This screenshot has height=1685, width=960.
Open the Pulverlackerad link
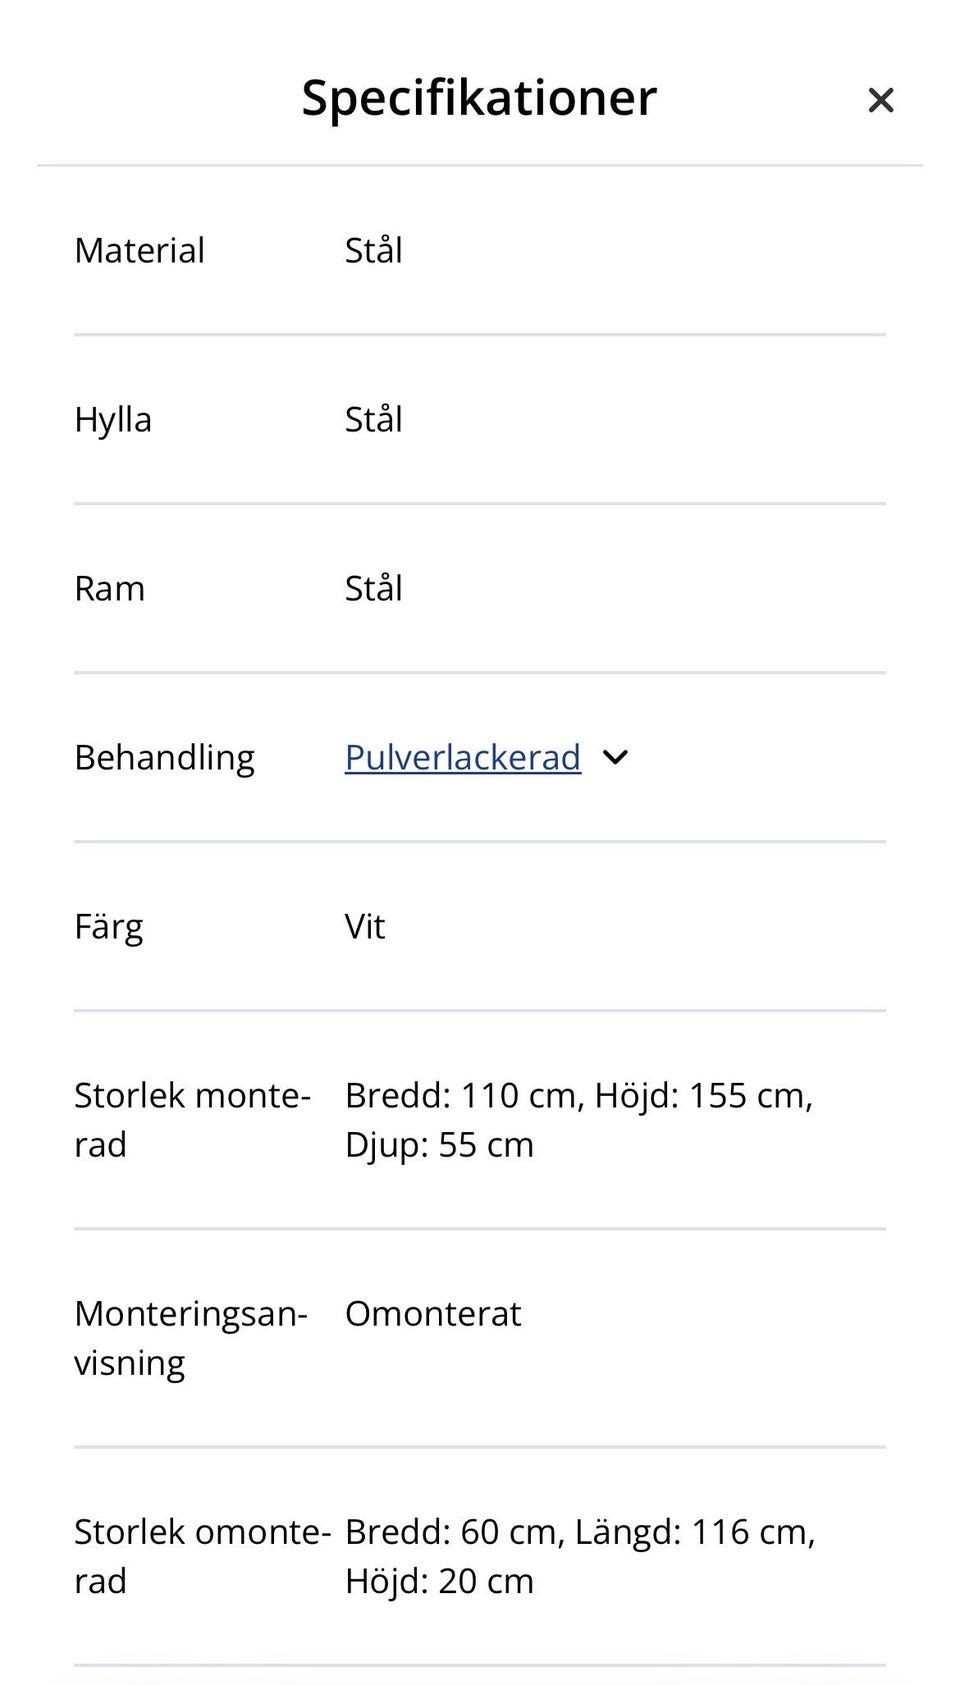tap(462, 758)
